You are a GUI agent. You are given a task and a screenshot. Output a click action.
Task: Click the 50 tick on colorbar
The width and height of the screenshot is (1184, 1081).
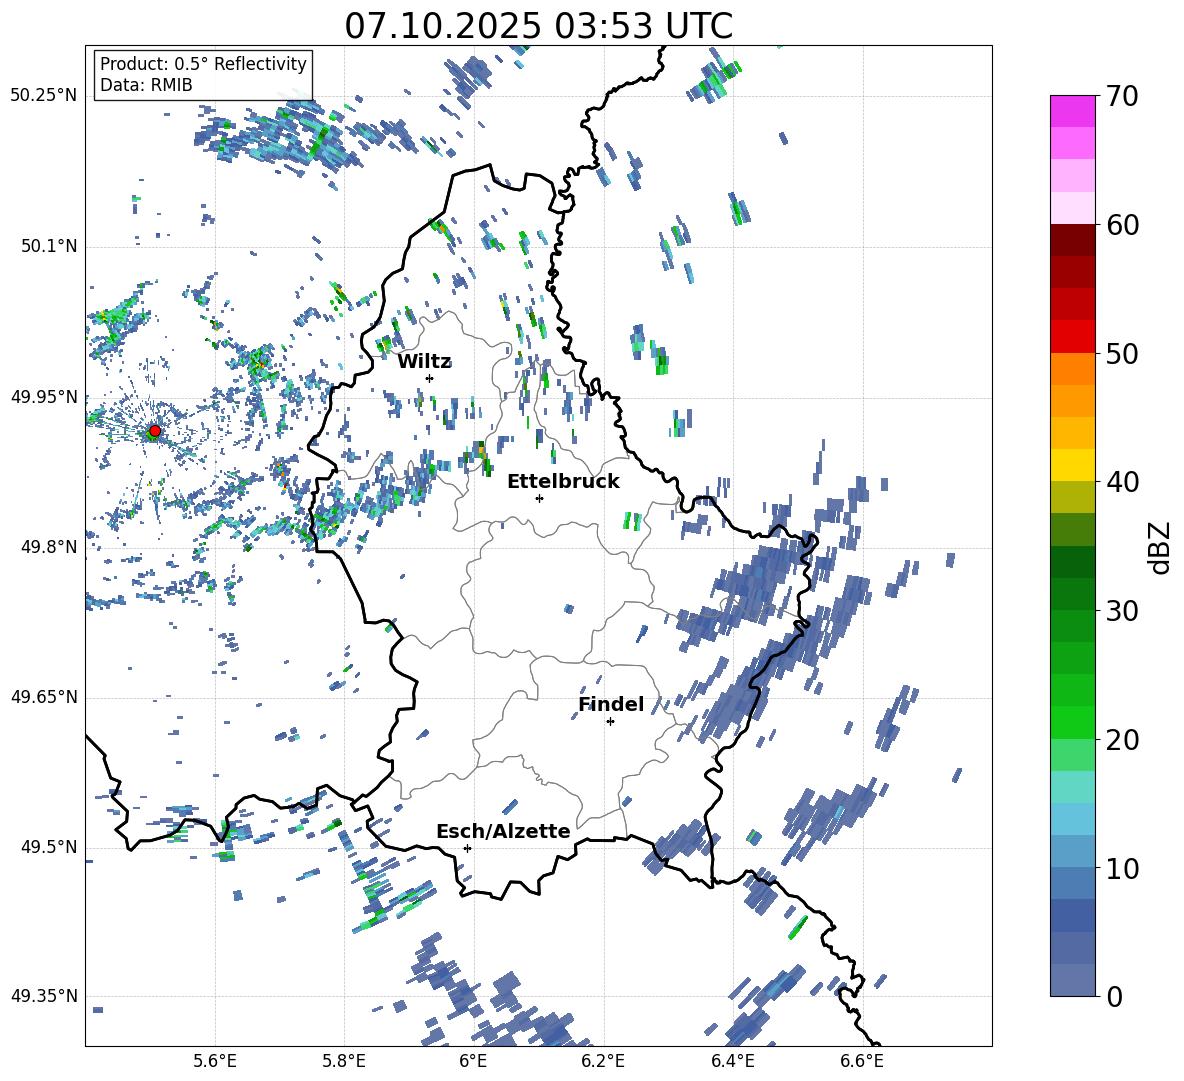pos(1122,354)
